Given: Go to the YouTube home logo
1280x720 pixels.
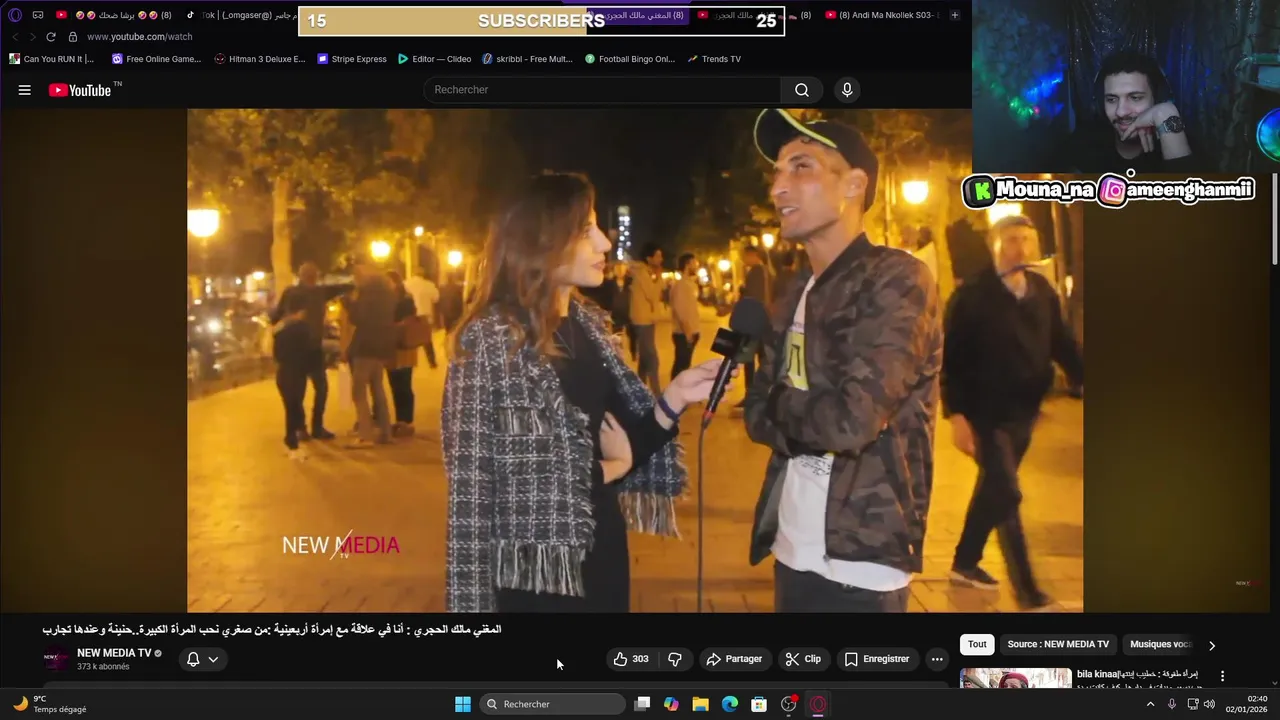Looking at the screenshot, I should pos(79,90).
